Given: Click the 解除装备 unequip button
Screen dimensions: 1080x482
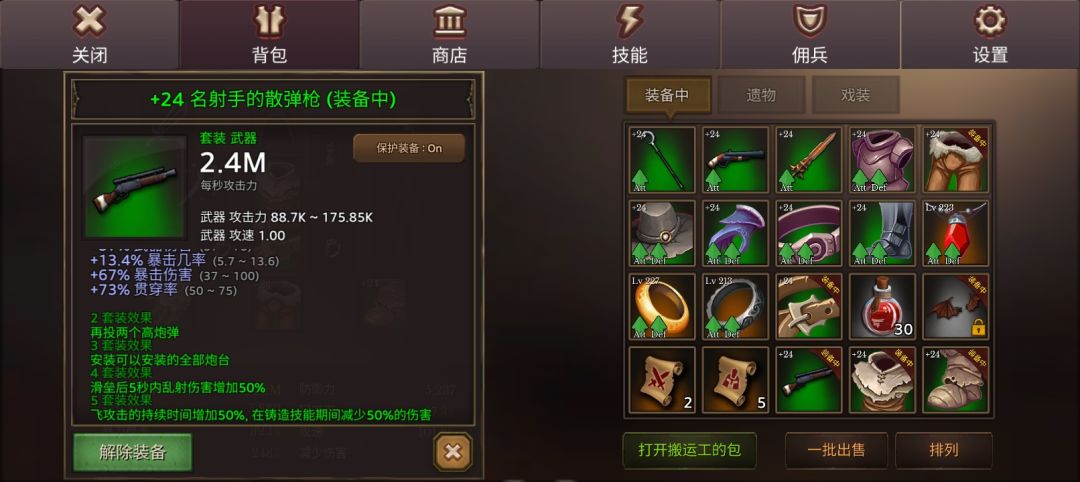Looking at the screenshot, I should click(132, 452).
